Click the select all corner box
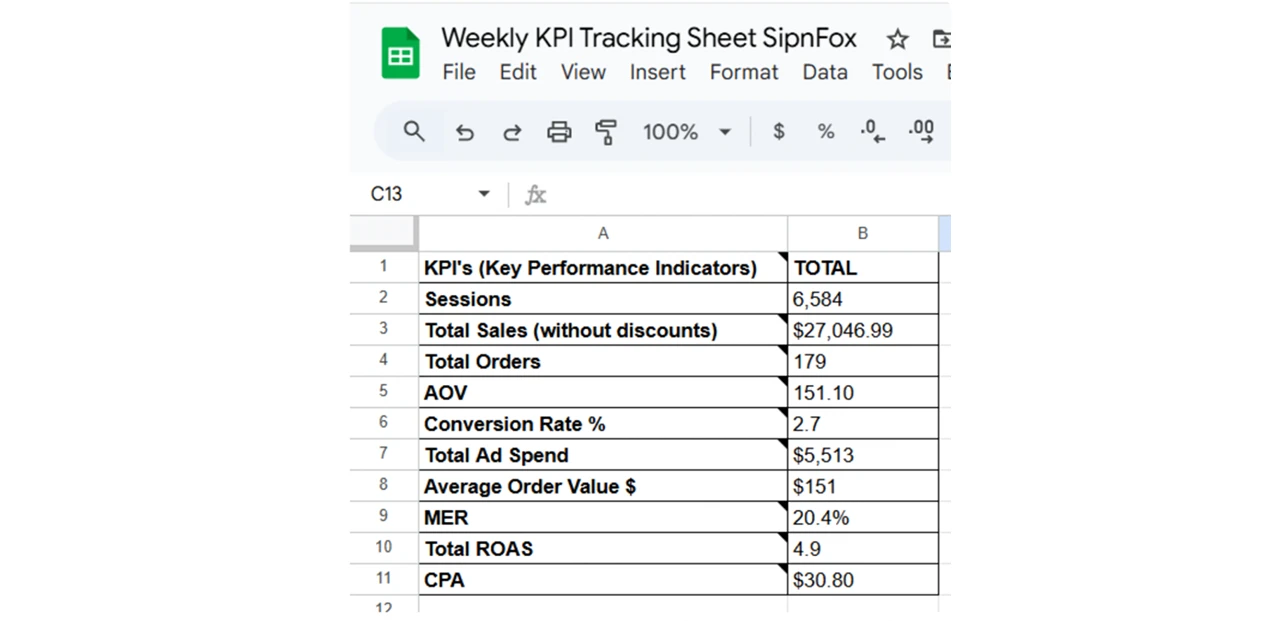The image size is (1287, 621). click(384, 233)
